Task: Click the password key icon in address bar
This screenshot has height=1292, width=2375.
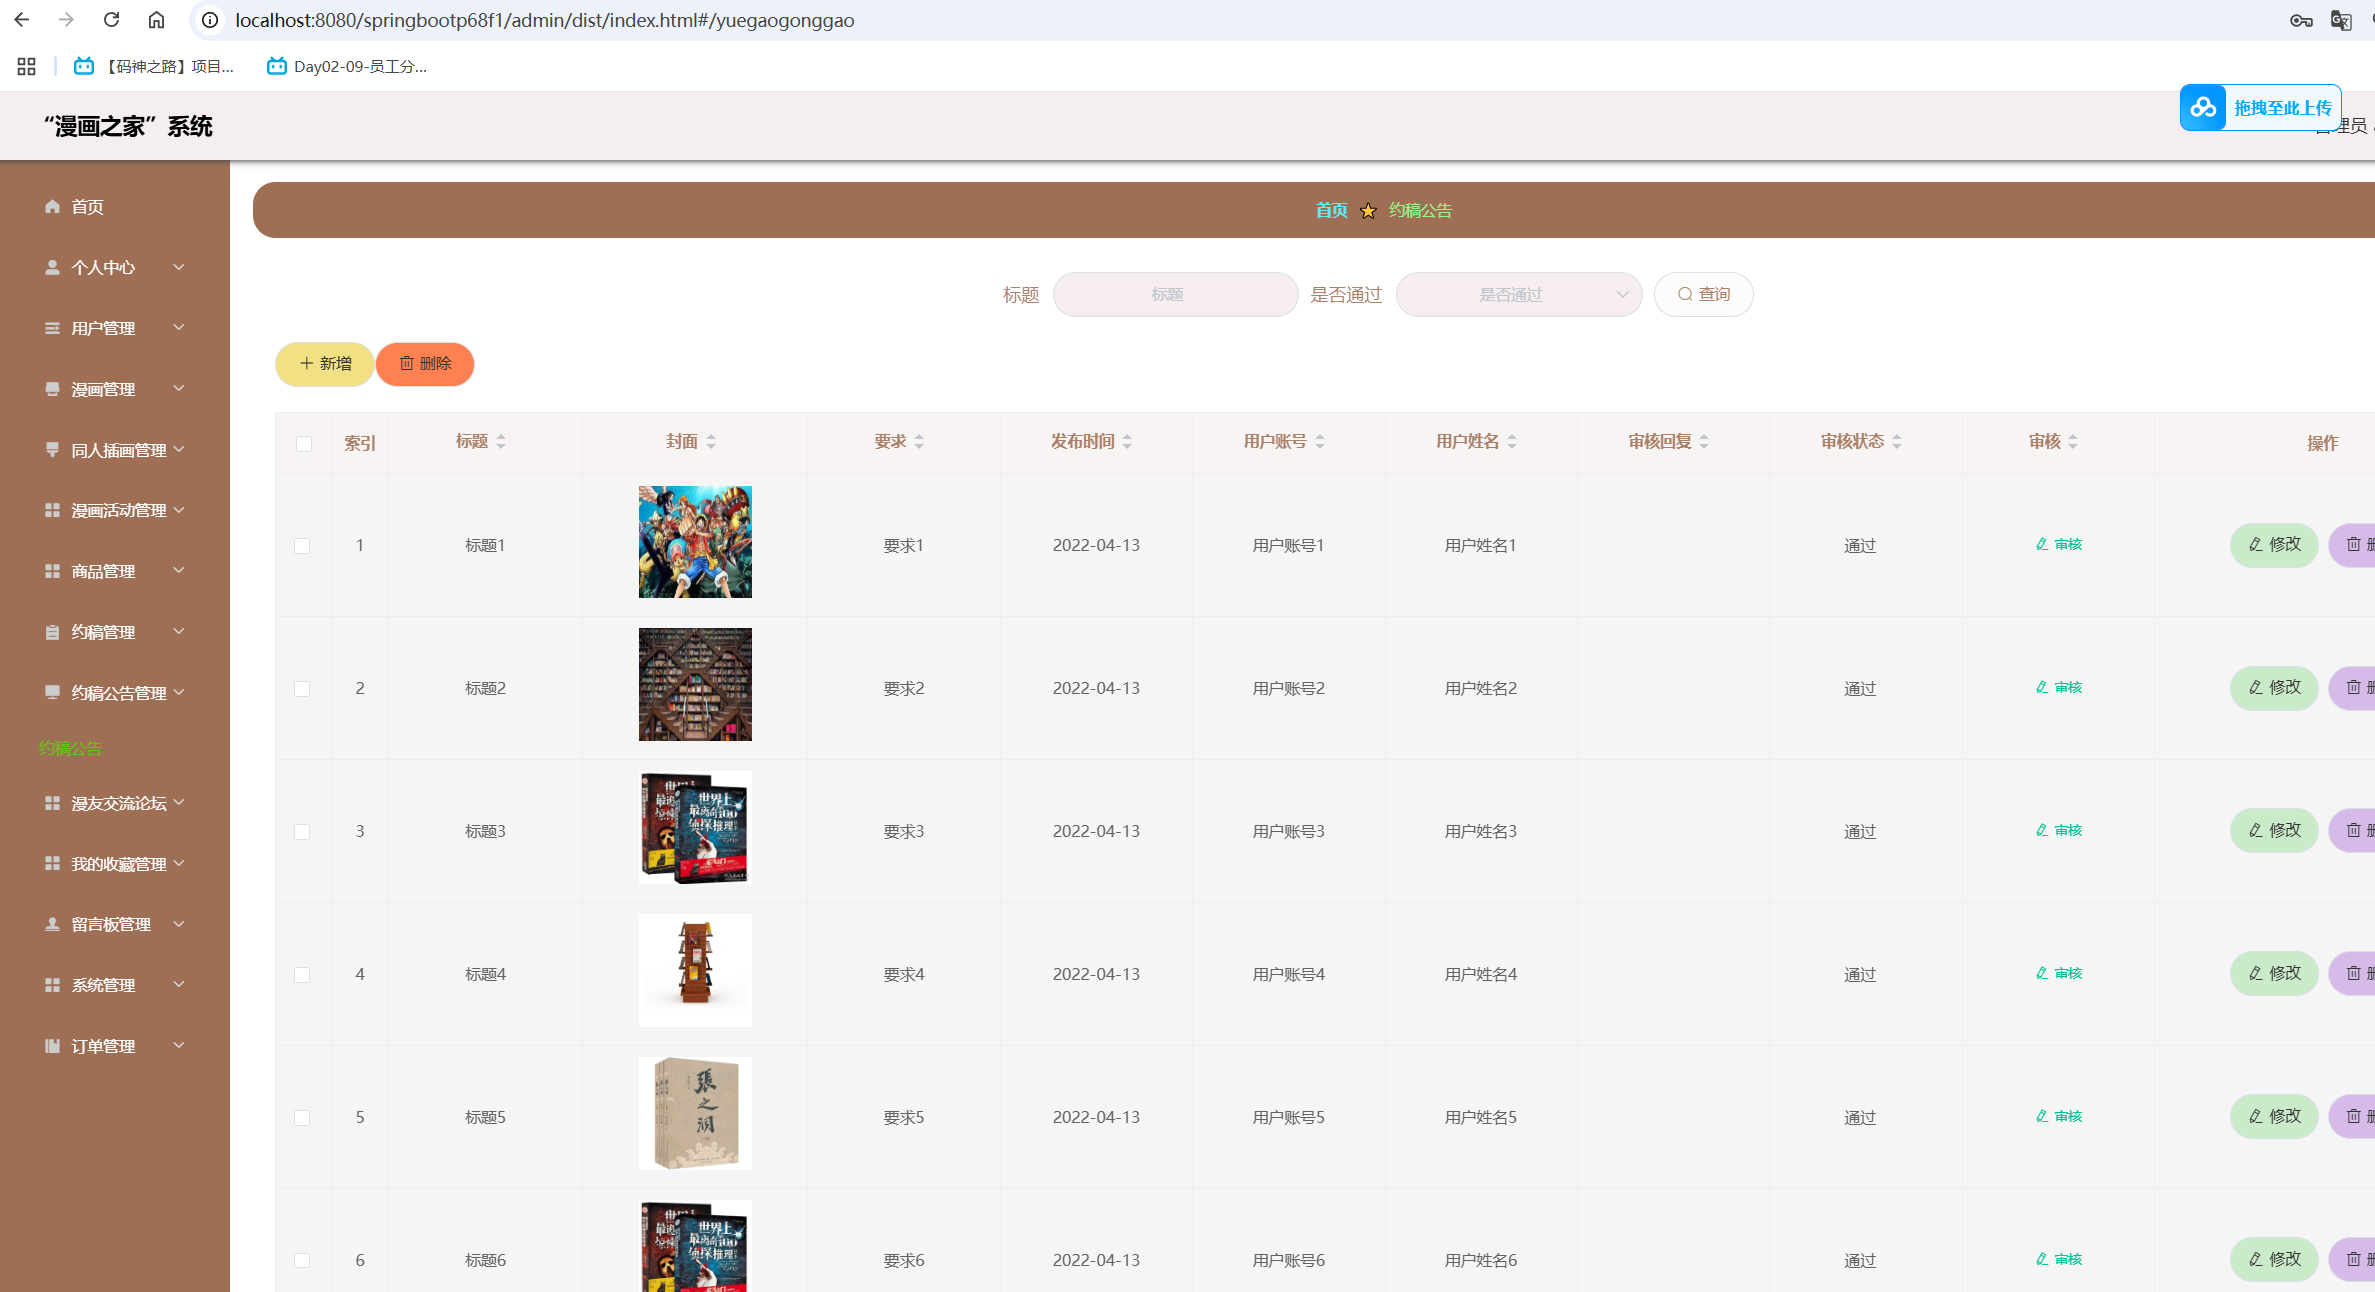Action: [x=2301, y=20]
